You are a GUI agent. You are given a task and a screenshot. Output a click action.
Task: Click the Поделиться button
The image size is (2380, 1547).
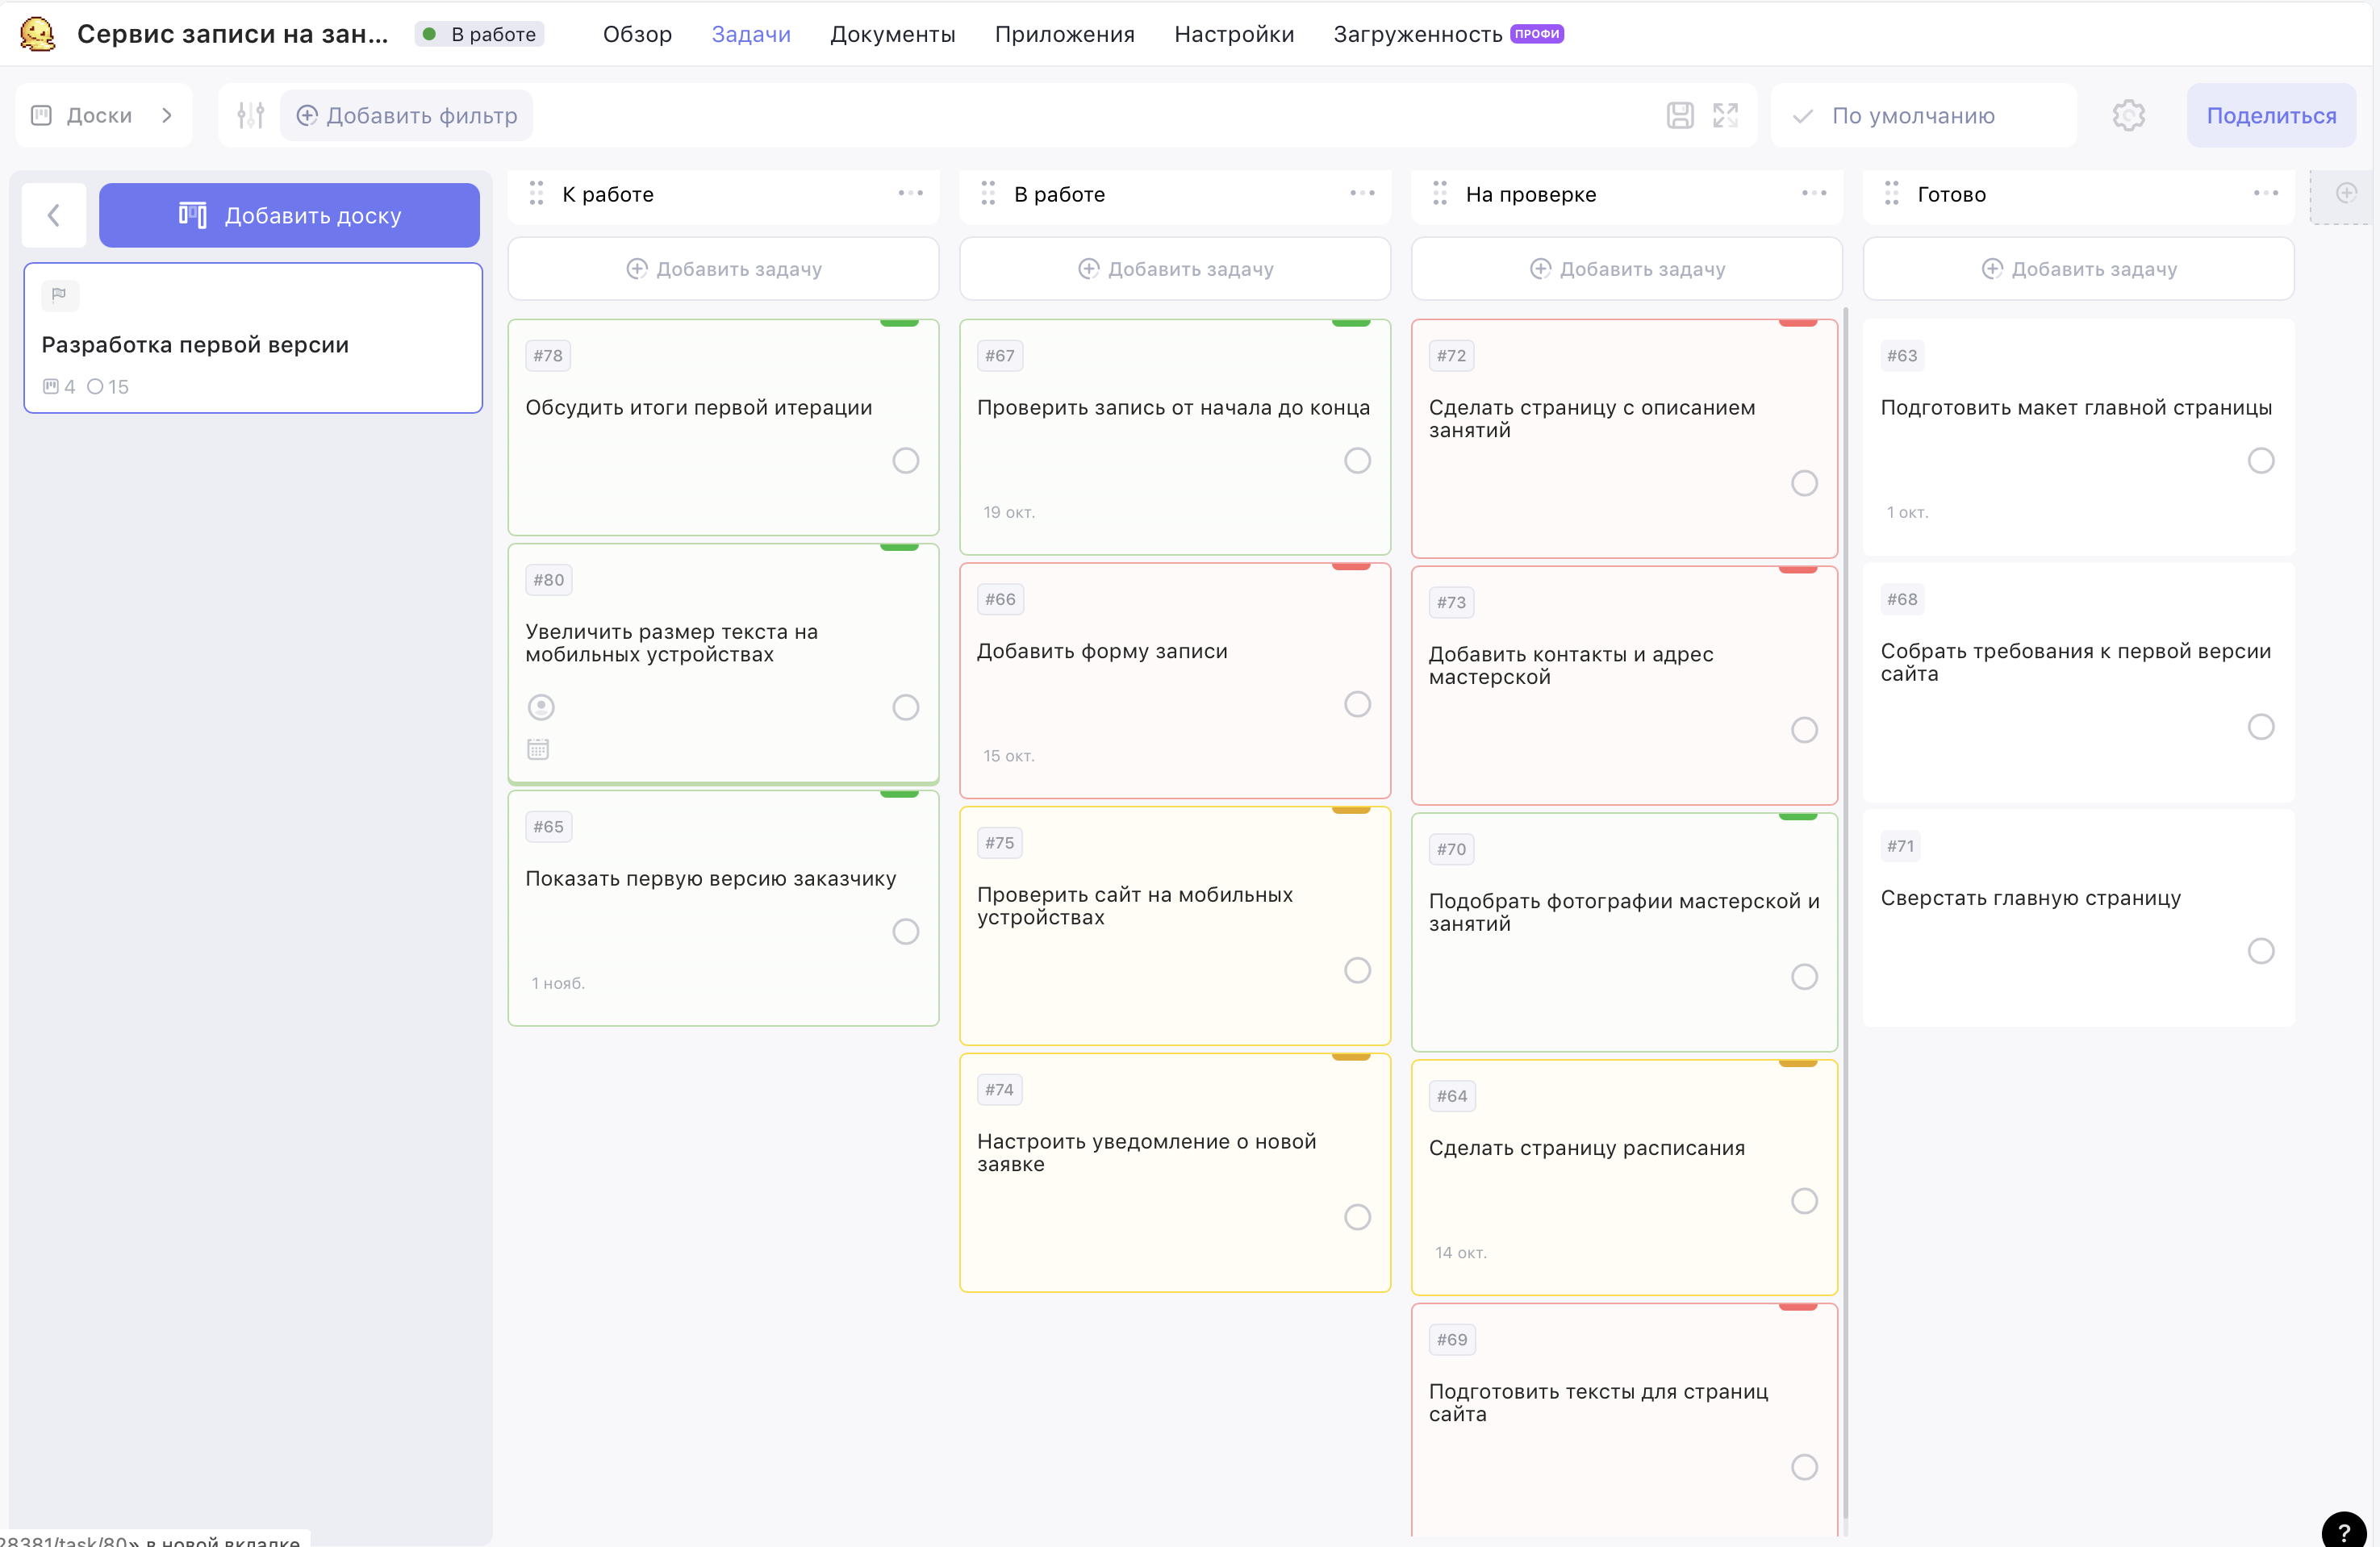(2271, 116)
